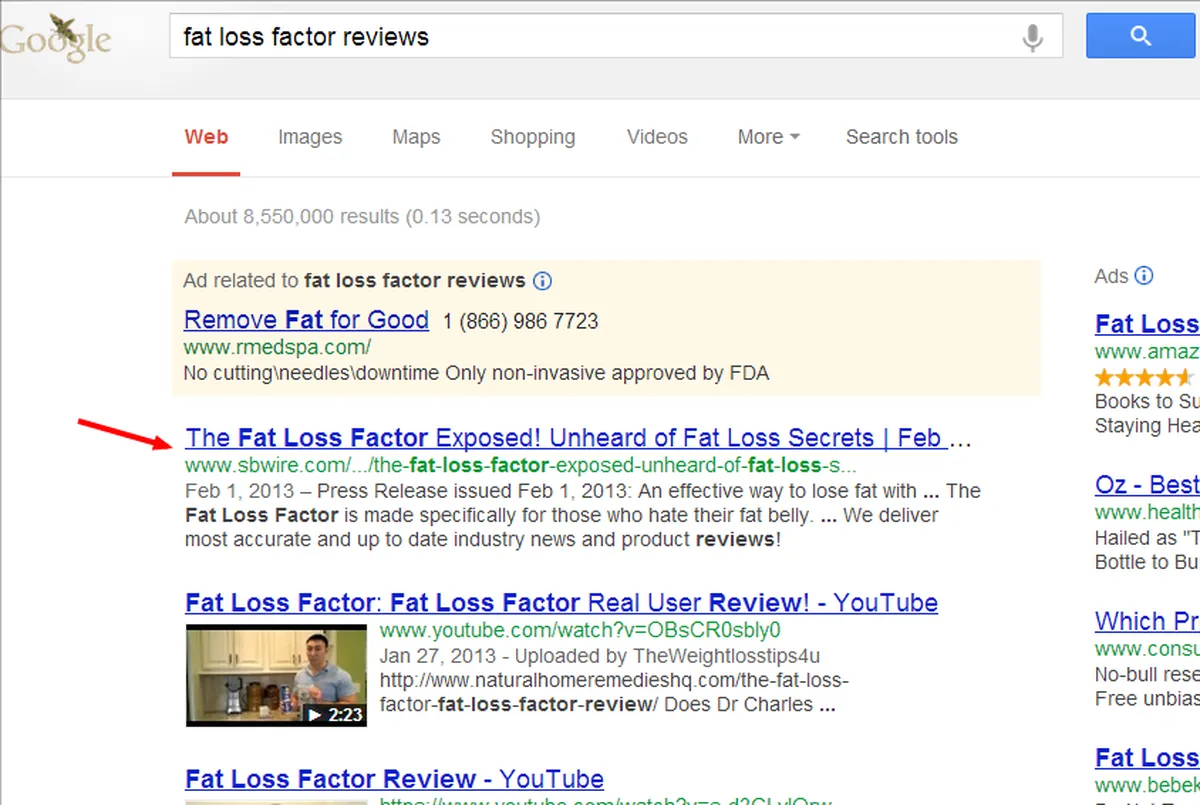This screenshot has width=1200, height=805.
Task: Click the info icon next to Ads
Action: pyautogui.click(x=1144, y=276)
